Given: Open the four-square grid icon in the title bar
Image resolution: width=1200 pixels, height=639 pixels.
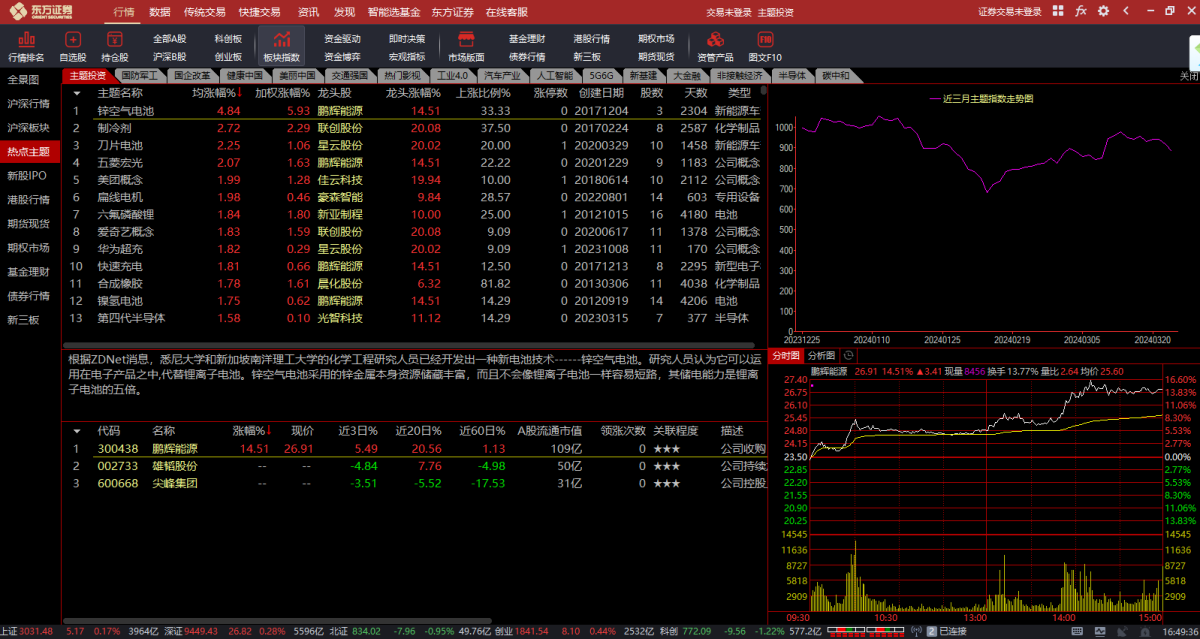Looking at the screenshot, I should (x=1058, y=11).
